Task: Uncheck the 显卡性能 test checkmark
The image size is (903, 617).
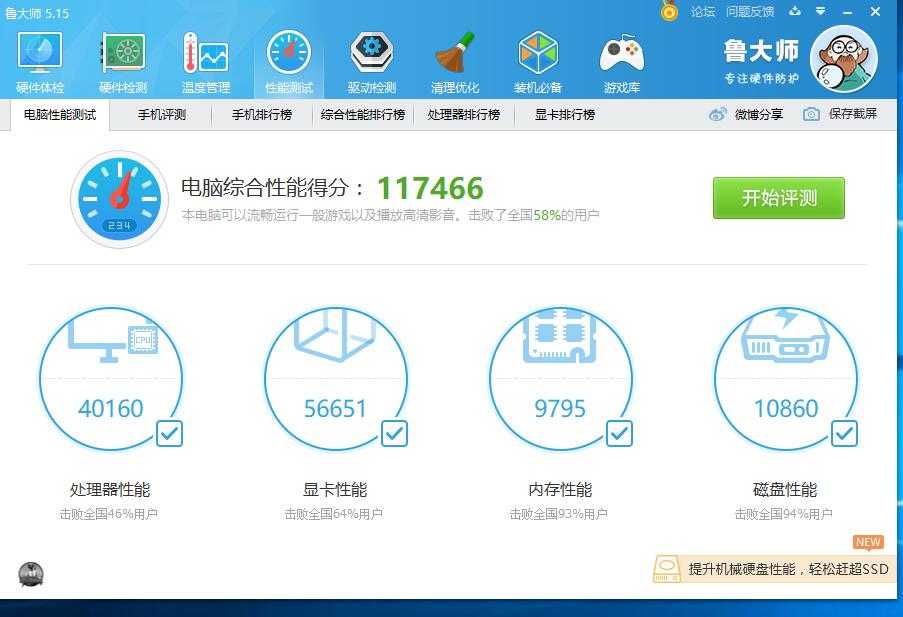Action: 394,434
